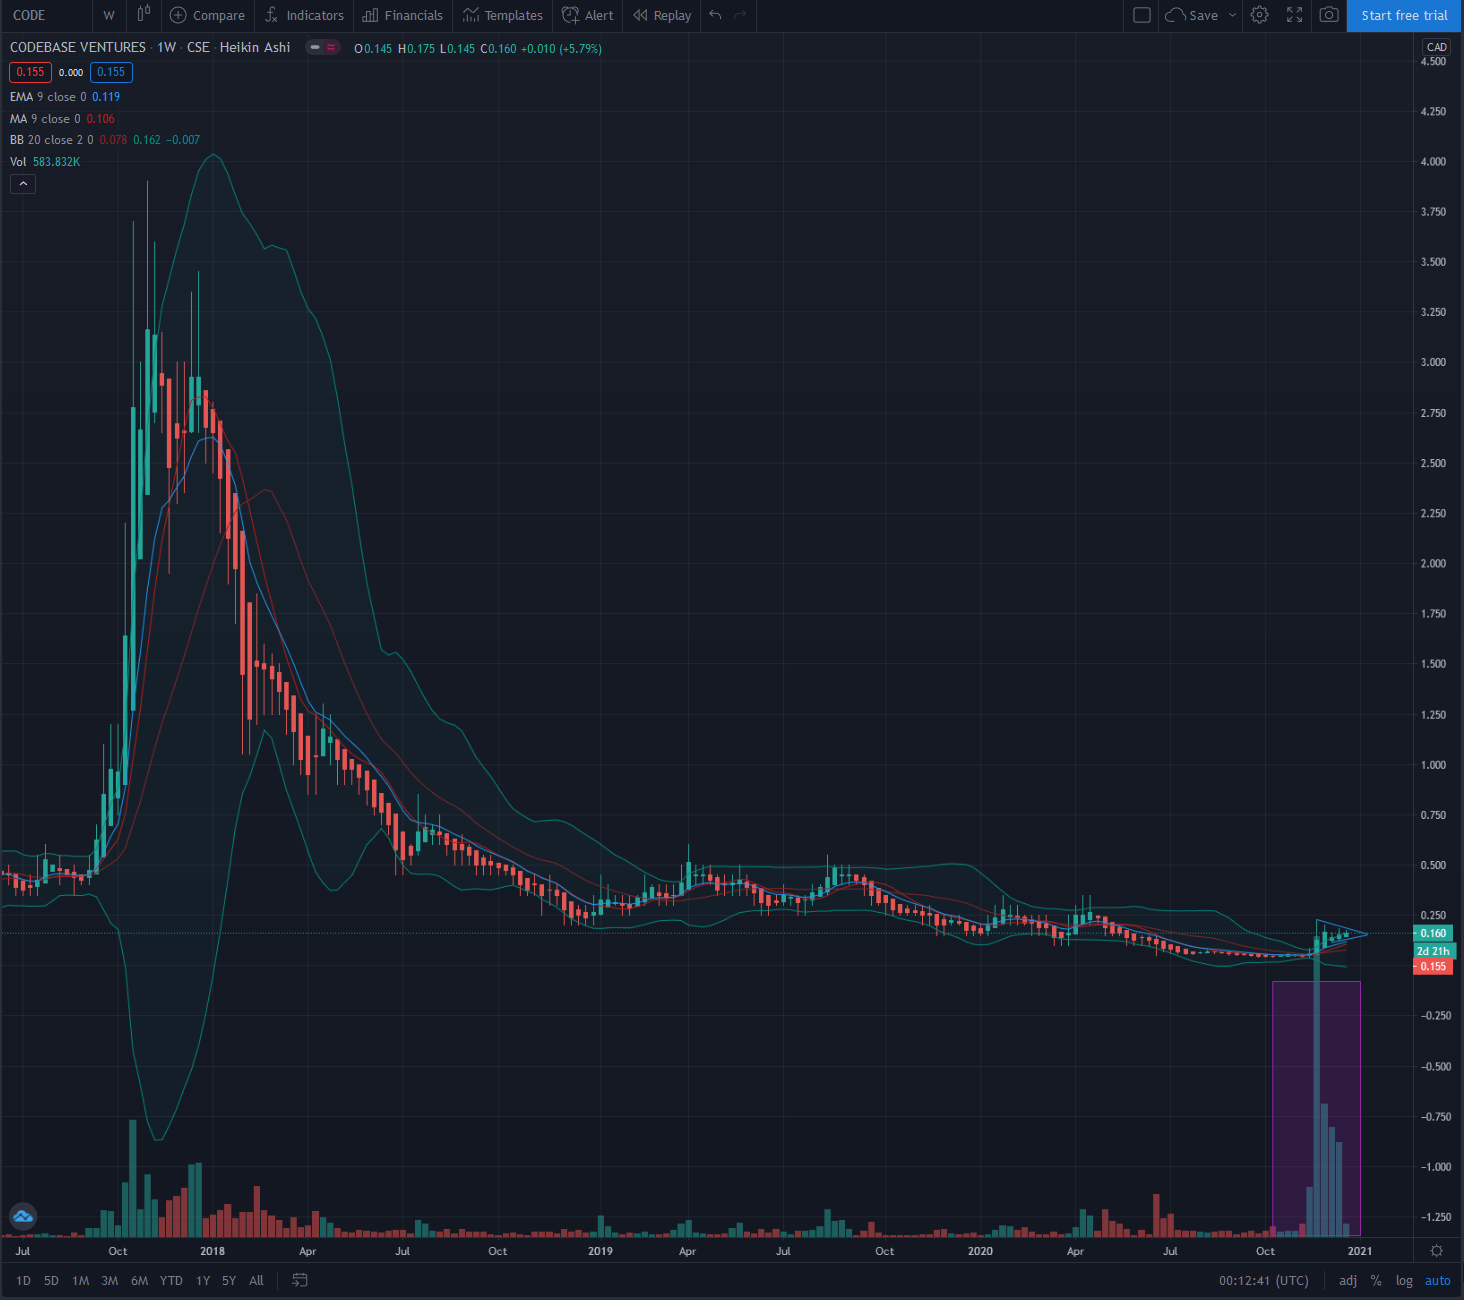The image size is (1464, 1300).
Task: Create a new Alert
Action: [588, 15]
